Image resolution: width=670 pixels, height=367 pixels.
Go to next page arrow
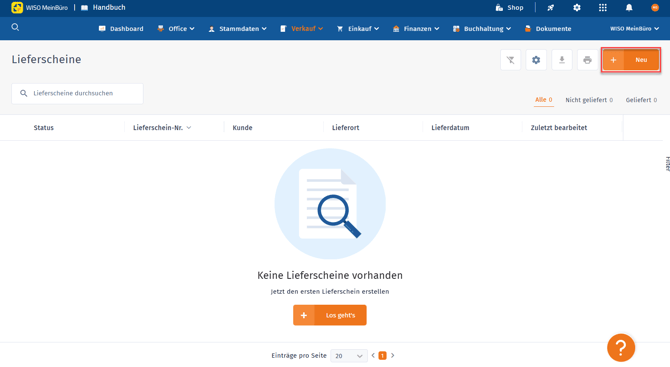click(x=392, y=355)
